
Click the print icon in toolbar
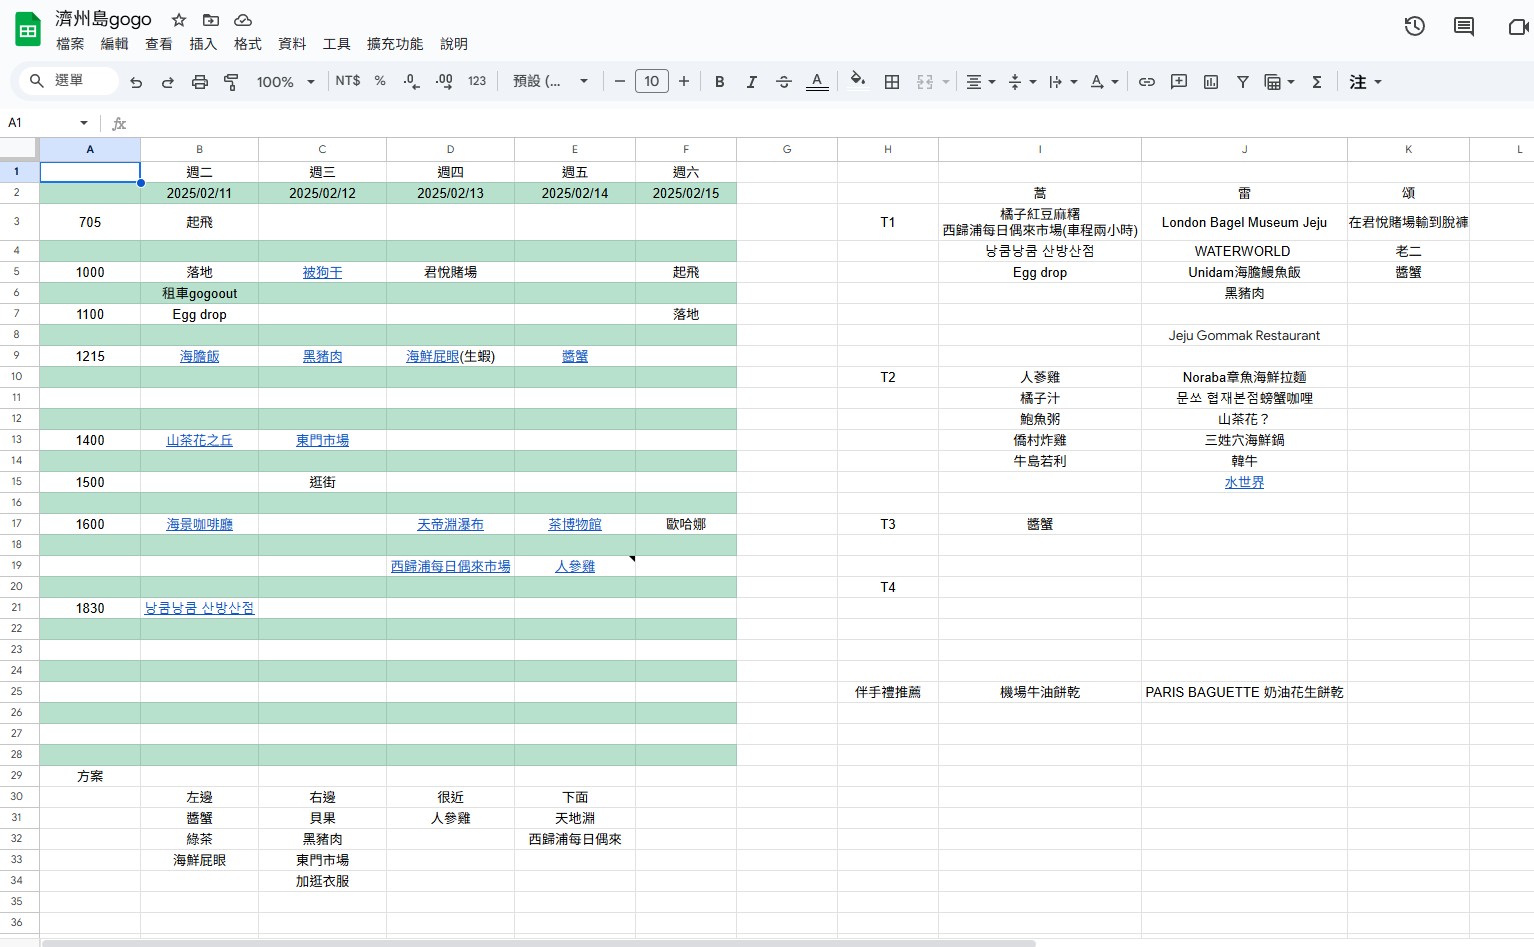(200, 82)
